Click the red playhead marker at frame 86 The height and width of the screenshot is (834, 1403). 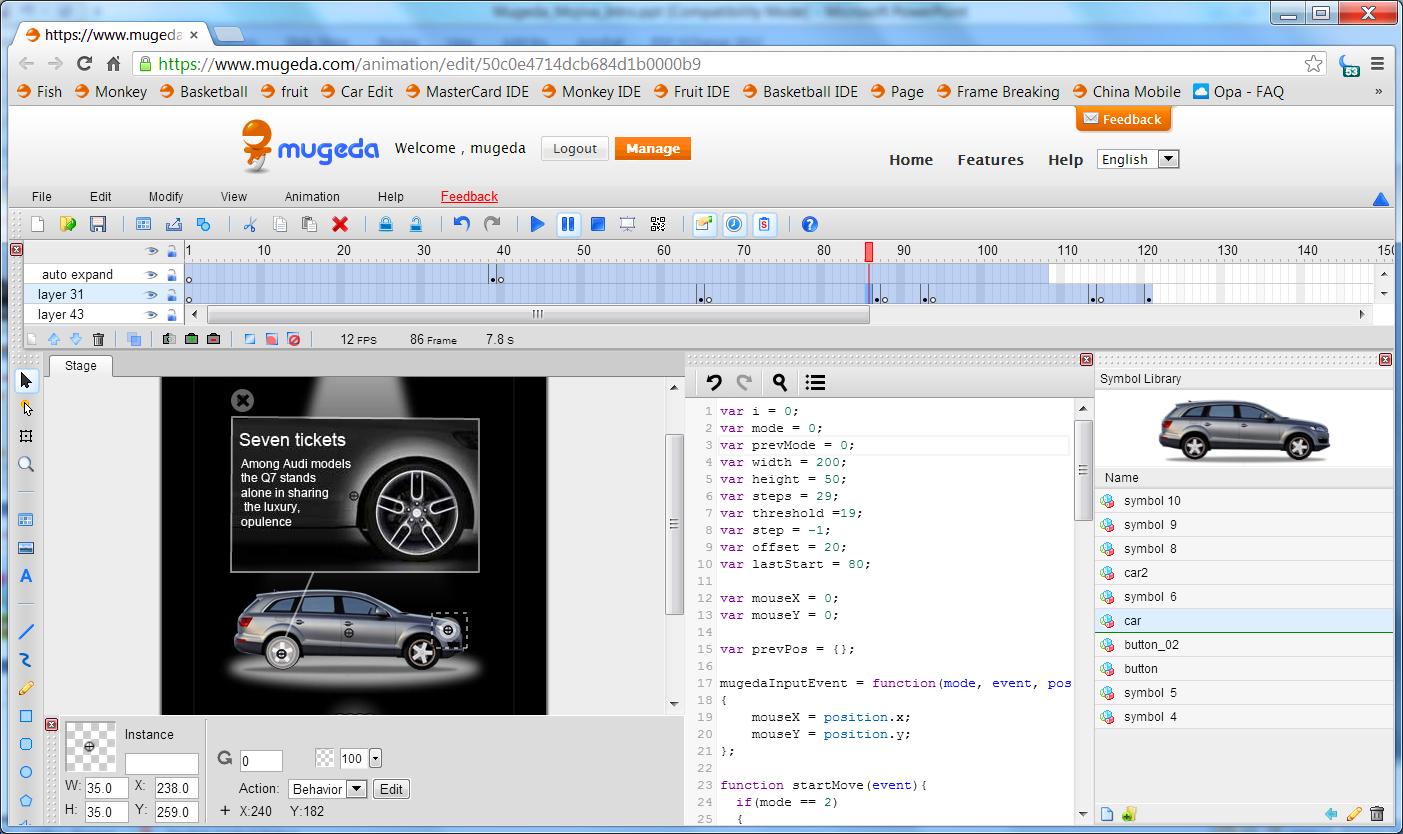pyautogui.click(x=869, y=251)
